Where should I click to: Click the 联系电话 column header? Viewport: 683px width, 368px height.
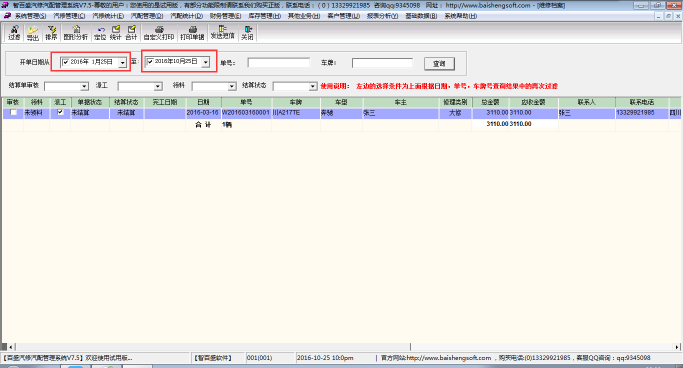tap(642, 102)
